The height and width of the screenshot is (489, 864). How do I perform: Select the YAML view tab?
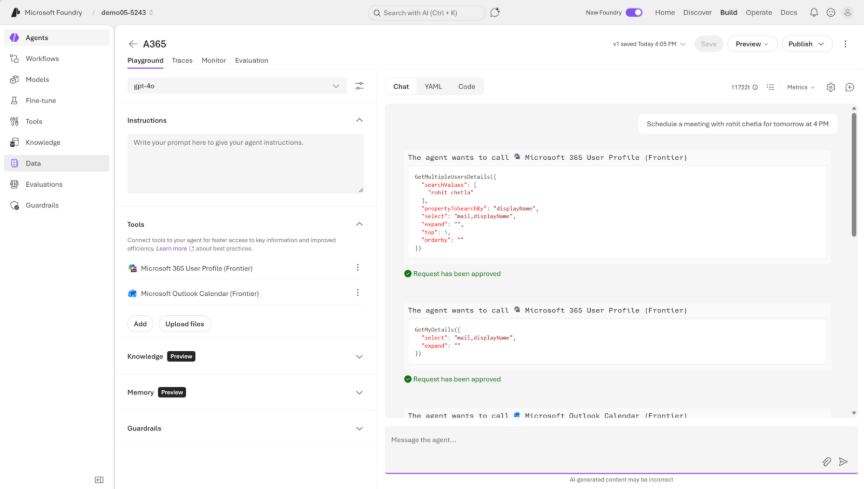[433, 87]
